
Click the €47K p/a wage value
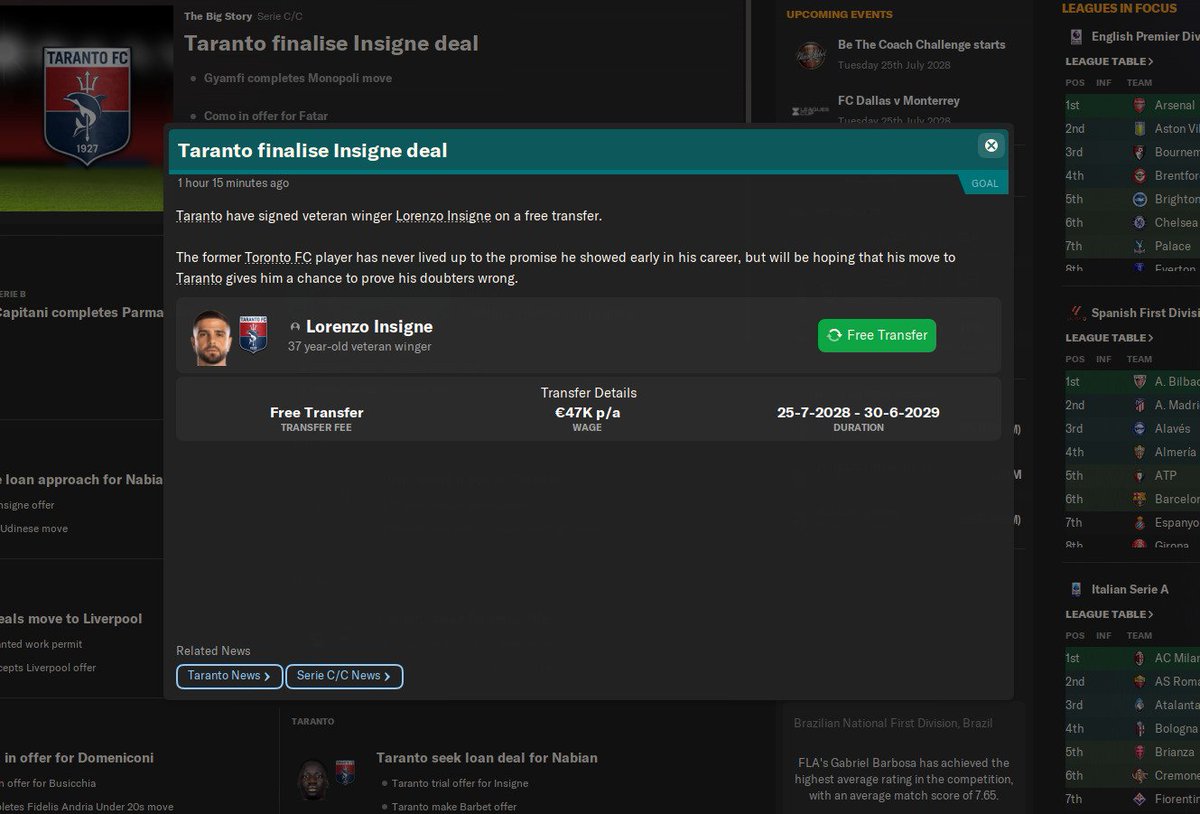588,412
